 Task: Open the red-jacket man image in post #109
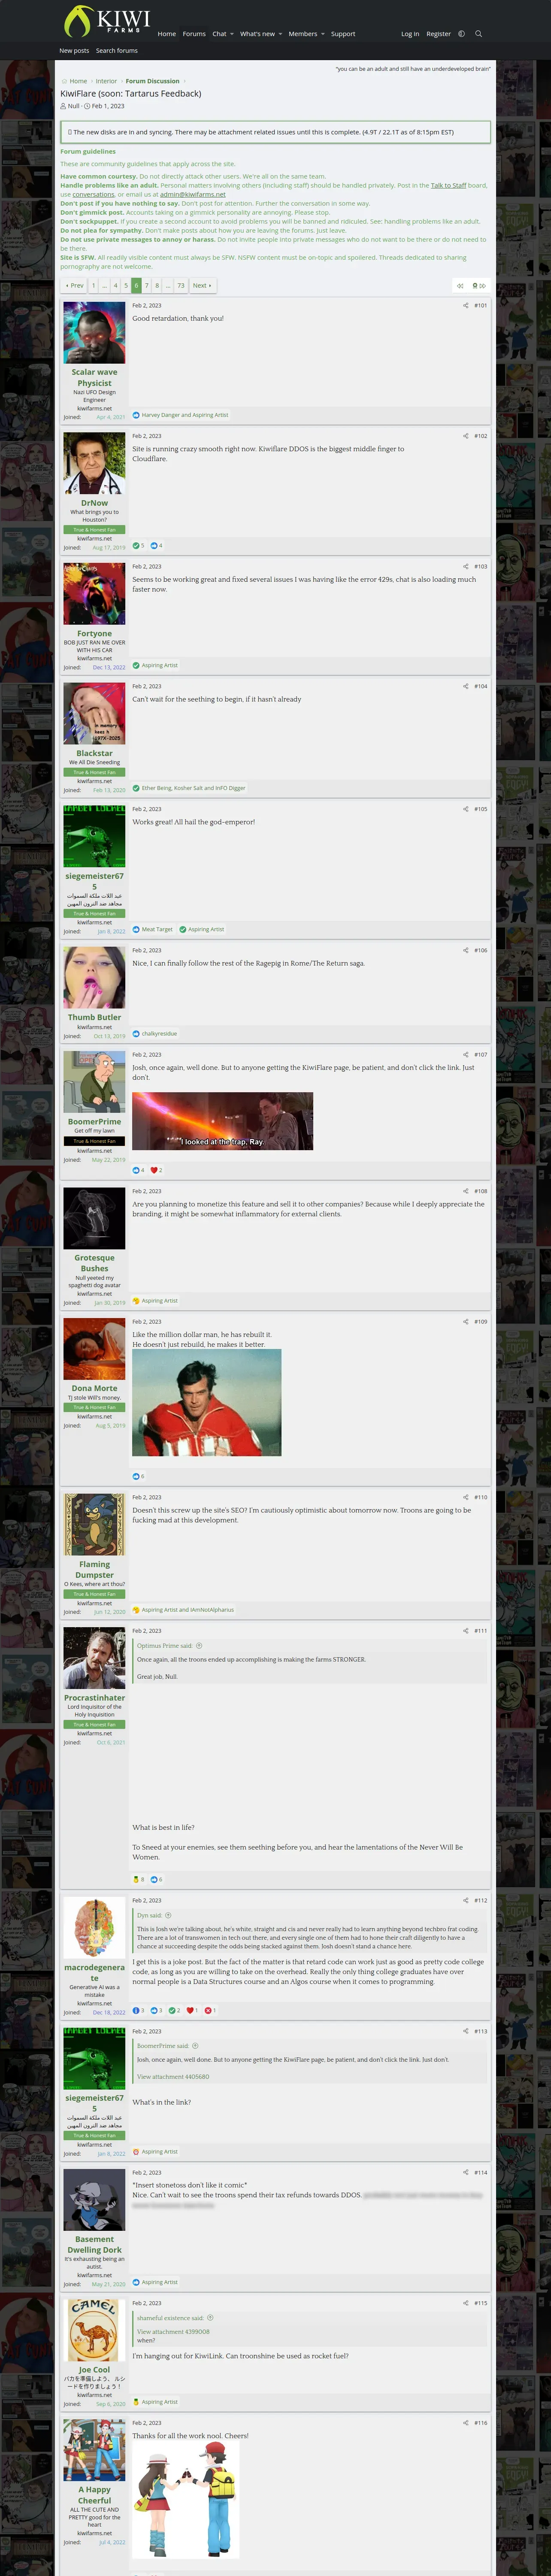coord(207,1402)
